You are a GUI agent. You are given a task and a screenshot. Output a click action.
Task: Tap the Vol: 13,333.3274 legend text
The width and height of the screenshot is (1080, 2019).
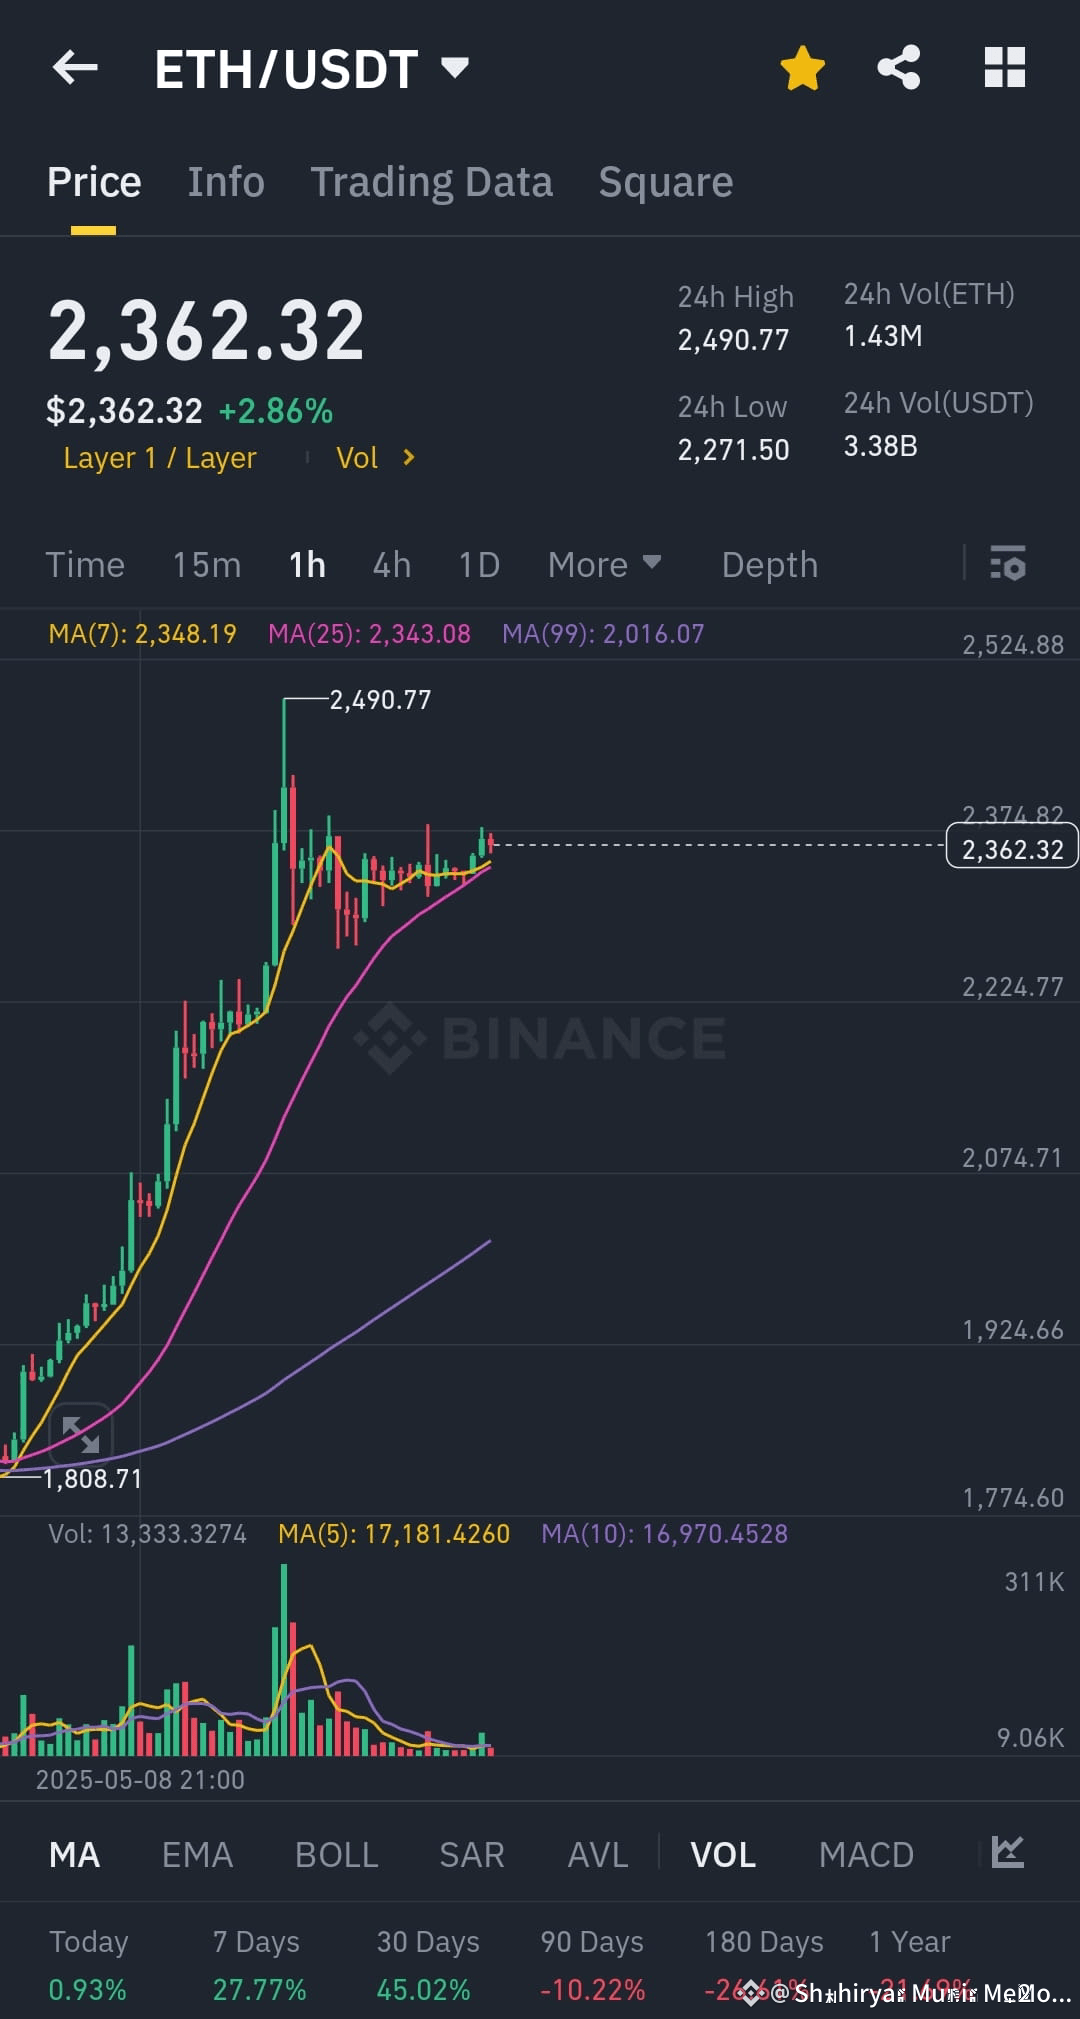(x=147, y=1534)
